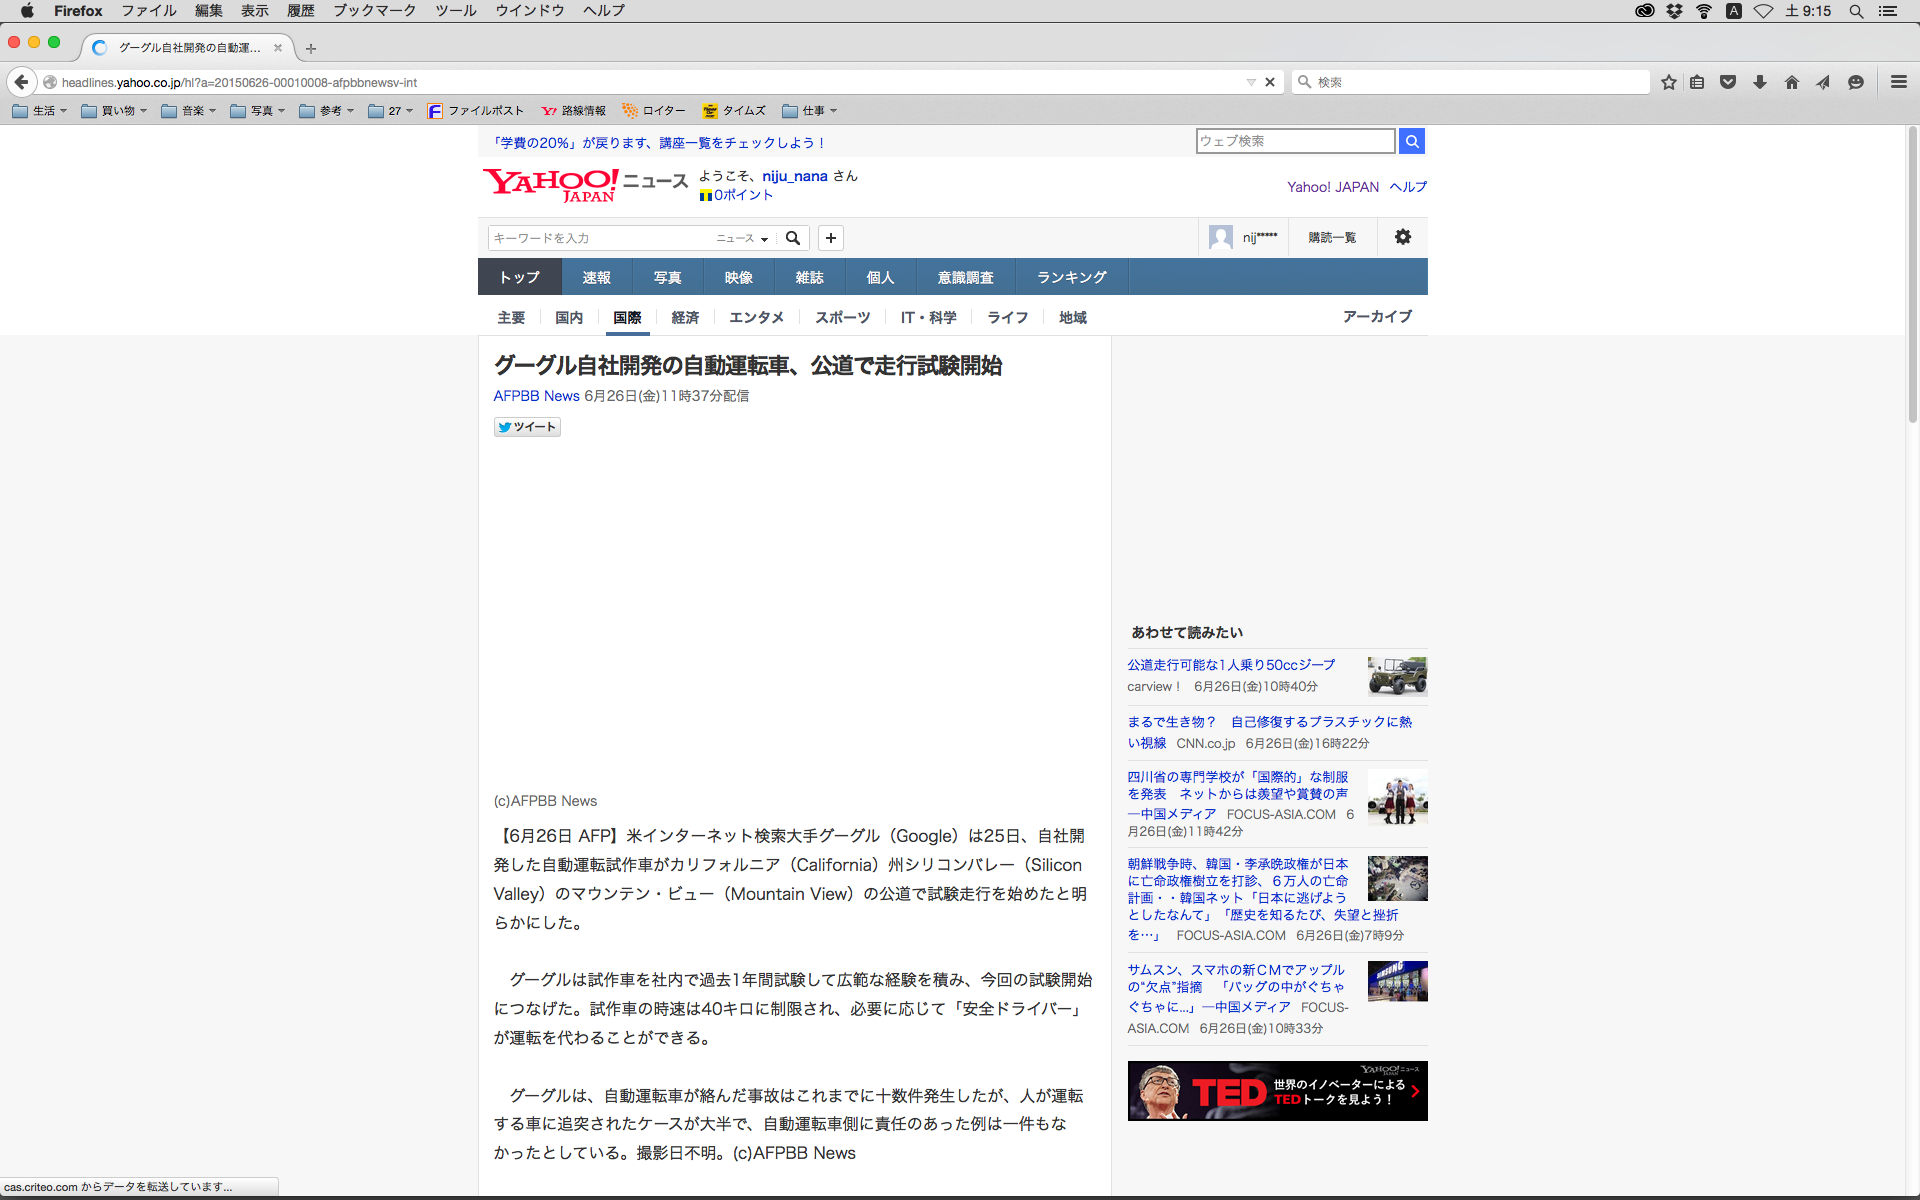The image size is (1920, 1200).
Task: Click blue web search magnifier button
Action: 1411,141
